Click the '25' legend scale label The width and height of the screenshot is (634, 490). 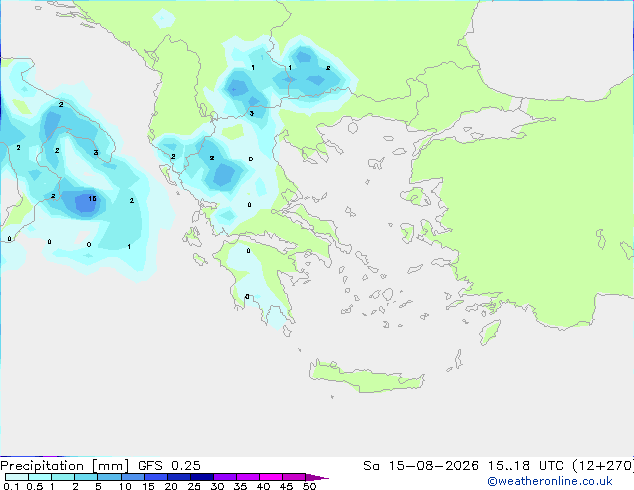(194, 486)
